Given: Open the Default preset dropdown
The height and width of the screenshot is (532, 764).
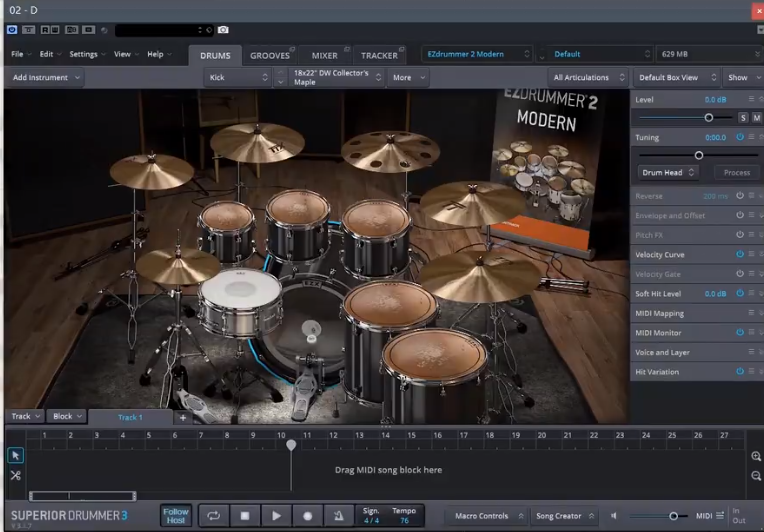Looking at the screenshot, I should tap(601, 54).
